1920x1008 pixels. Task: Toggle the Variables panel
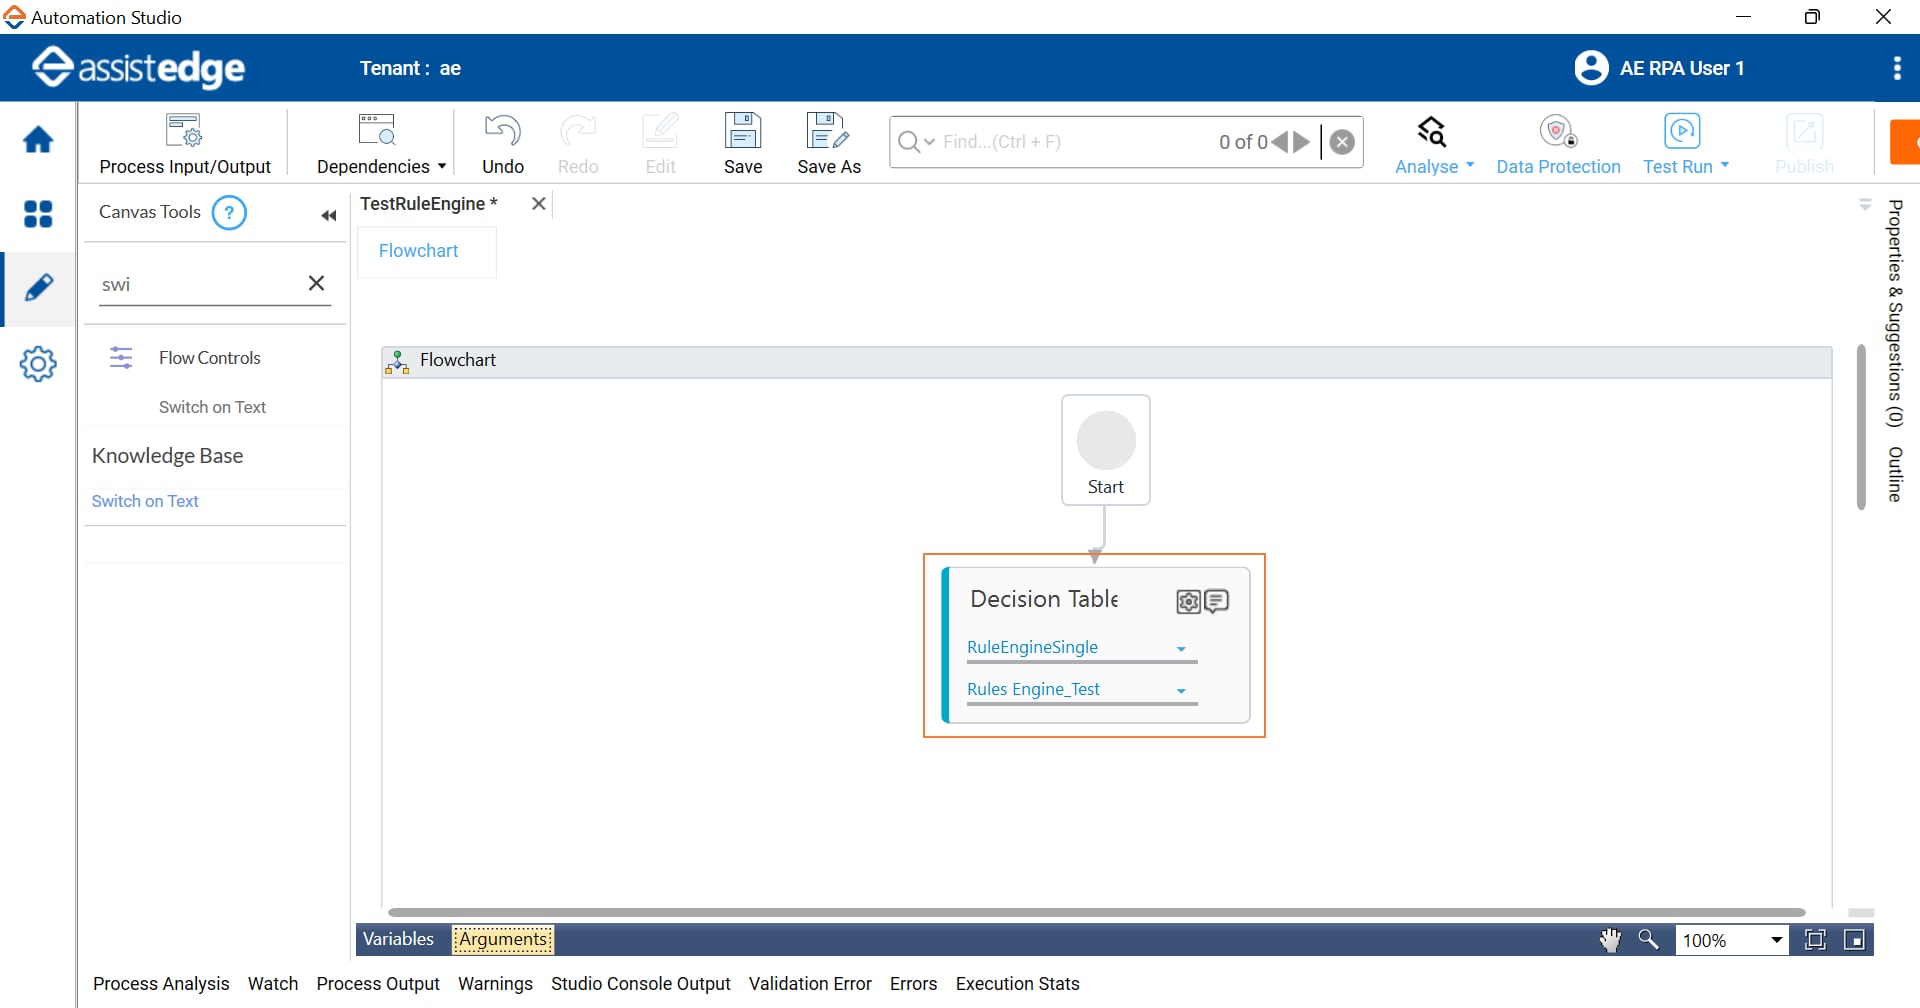click(x=398, y=939)
